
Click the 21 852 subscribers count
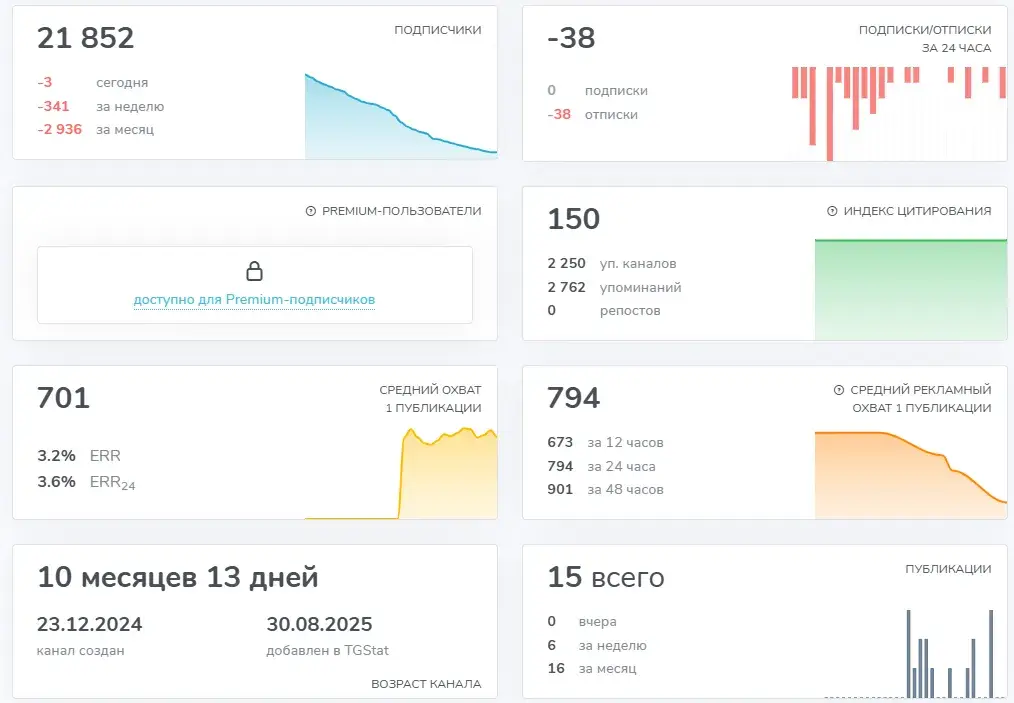click(85, 38)
